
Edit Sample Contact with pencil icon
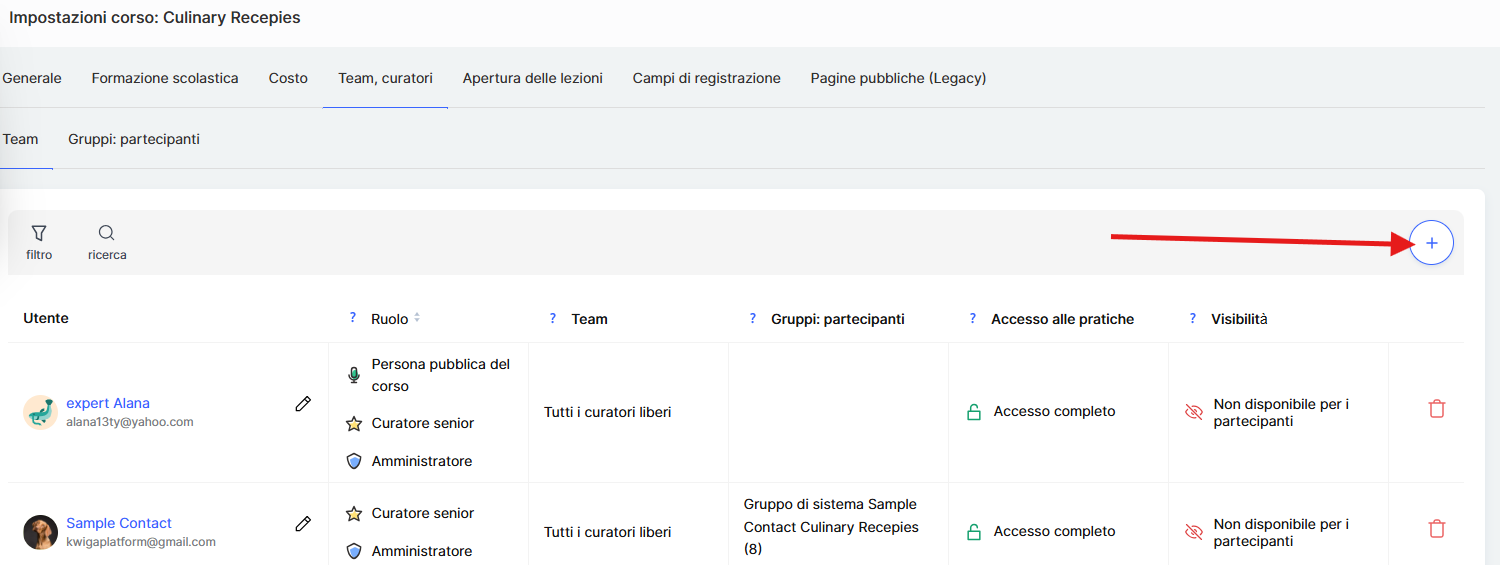[303, 523]
